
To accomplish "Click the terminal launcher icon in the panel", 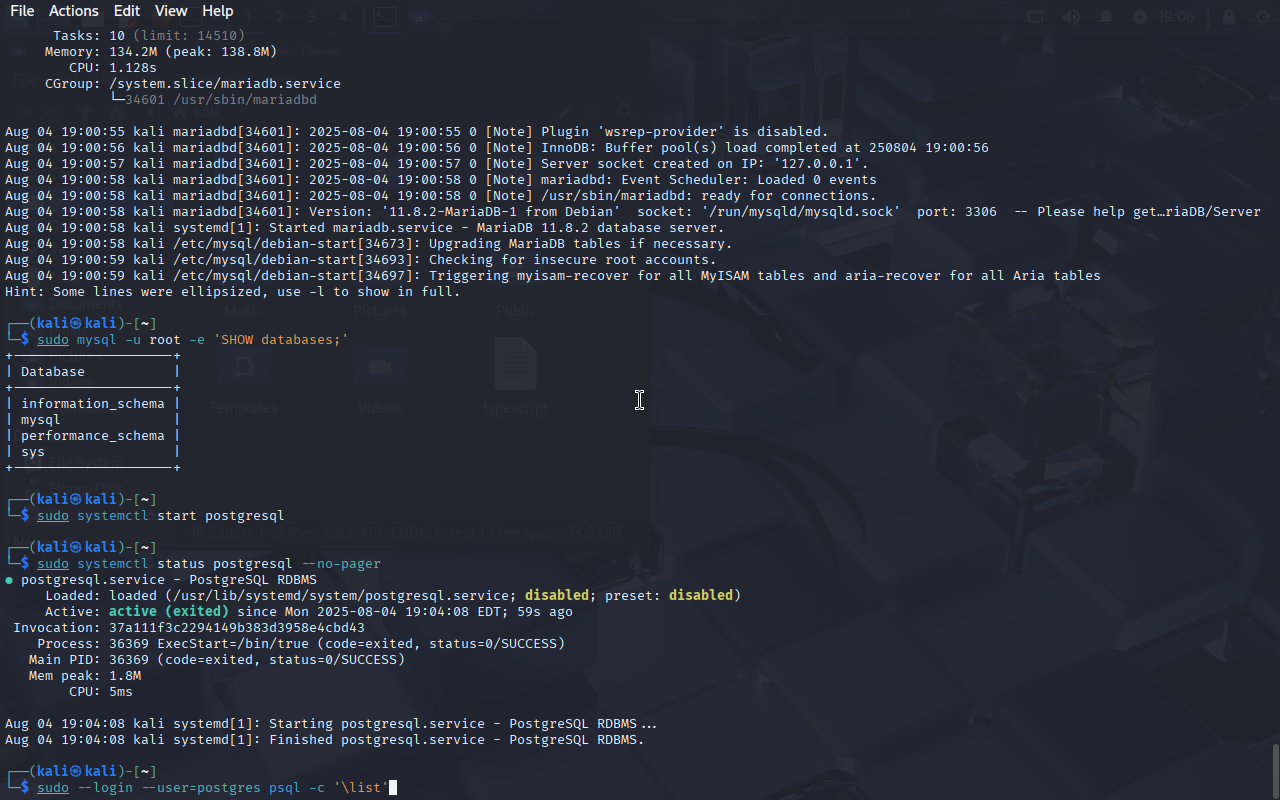I will click(x=384, y=17).
